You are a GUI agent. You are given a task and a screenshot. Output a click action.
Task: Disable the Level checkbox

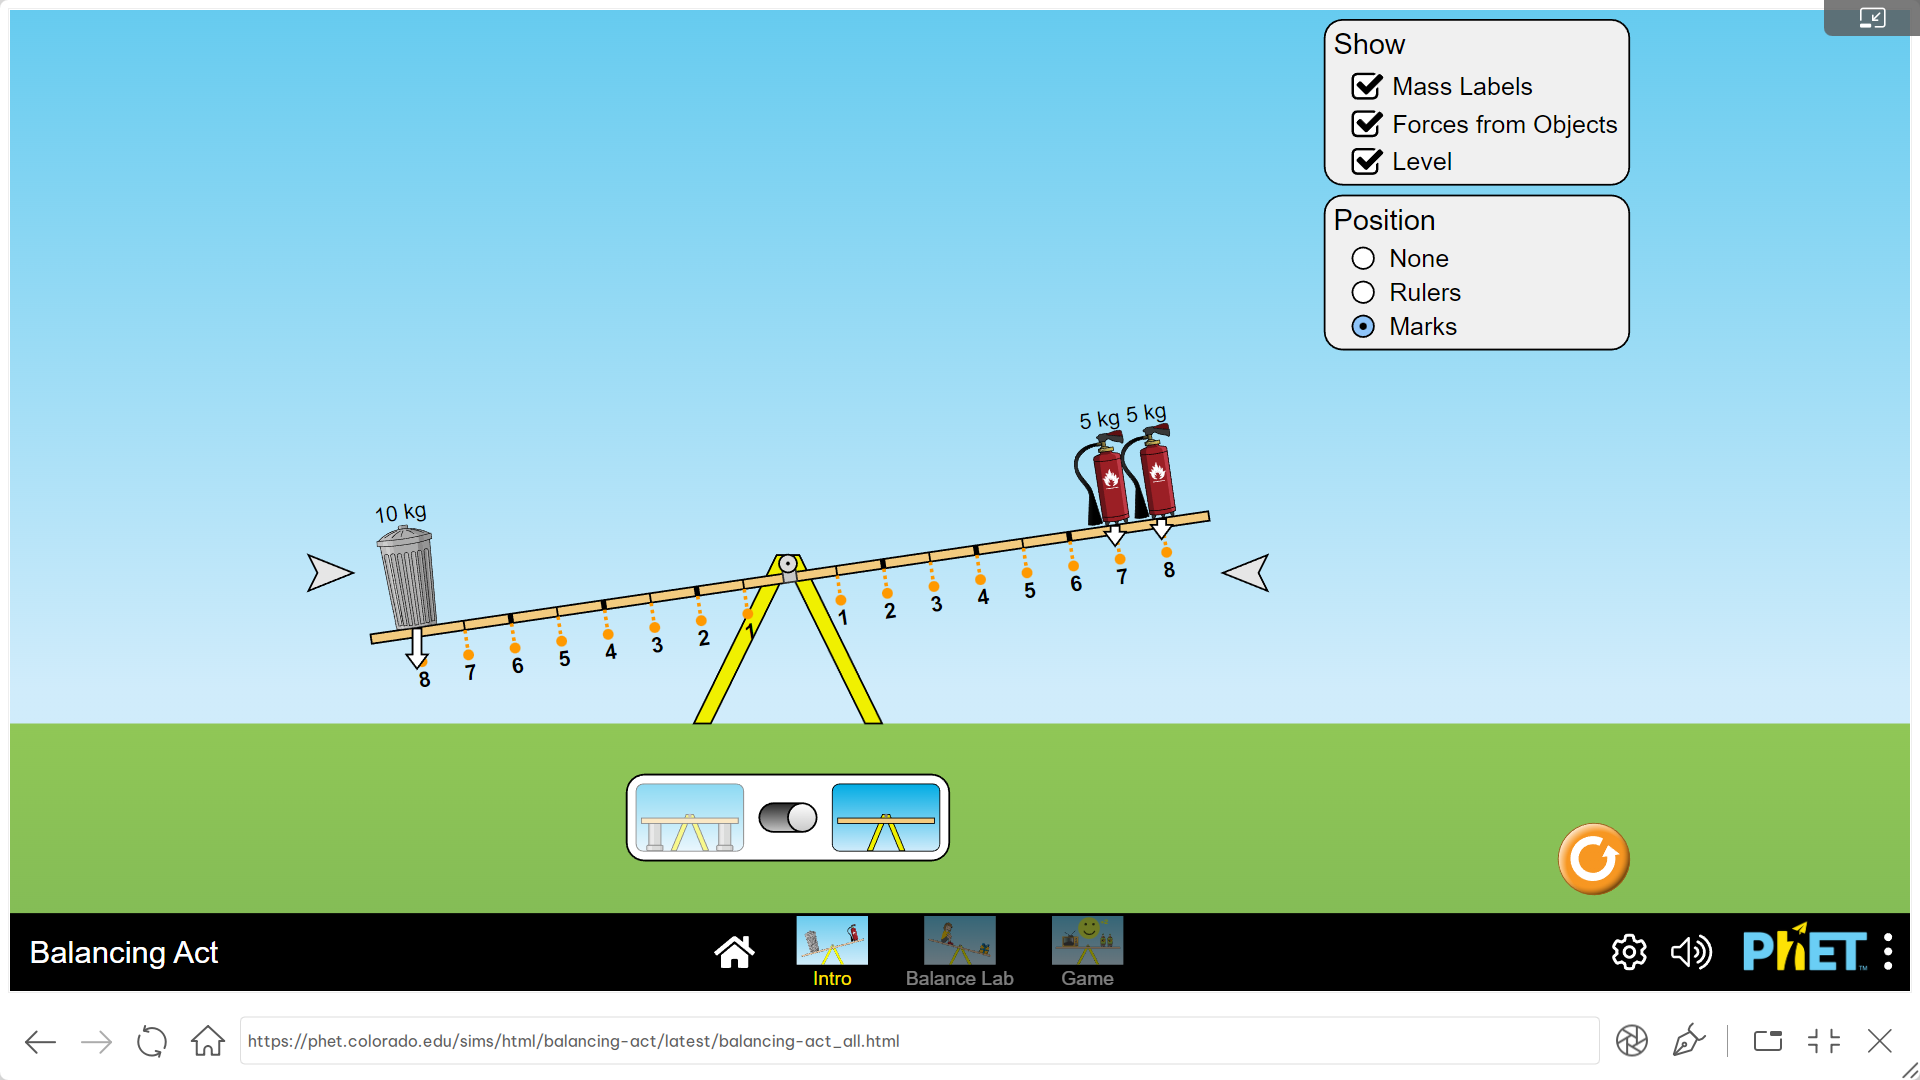[x=1367, y=162]
